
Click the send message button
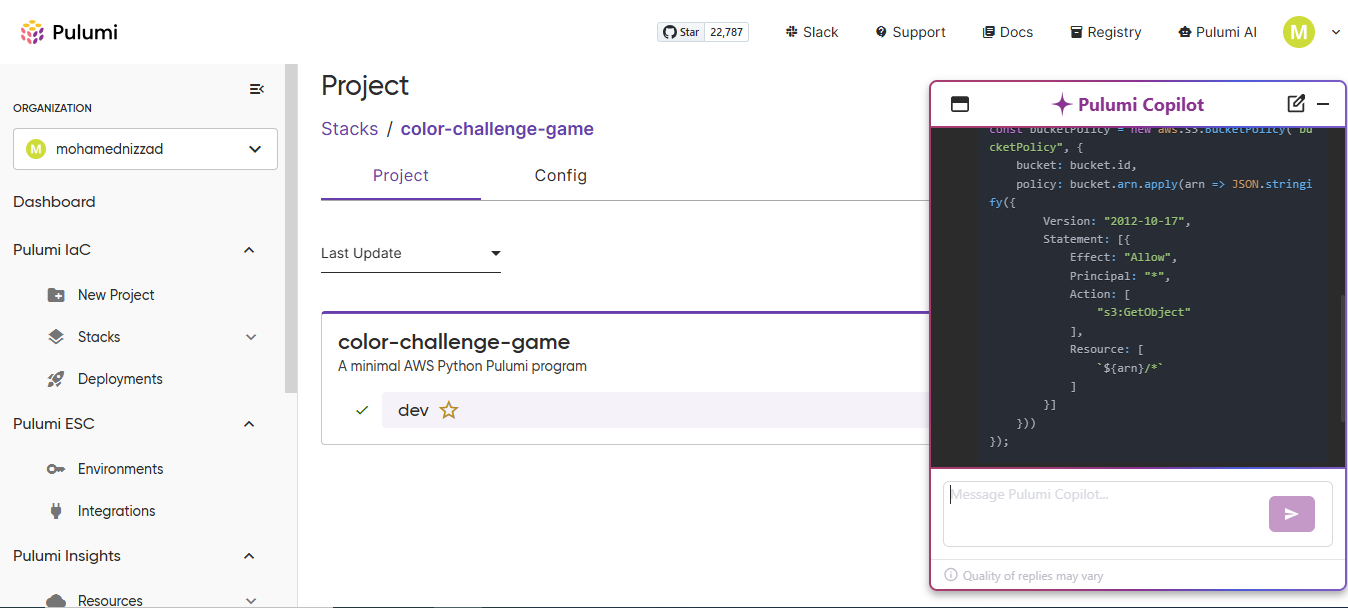(1292, 514)
